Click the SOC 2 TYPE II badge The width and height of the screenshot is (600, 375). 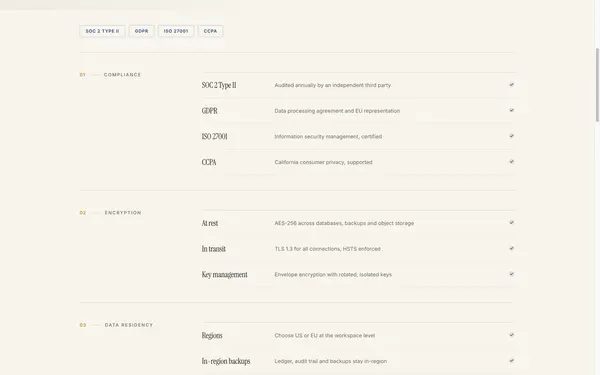point(102,31)
